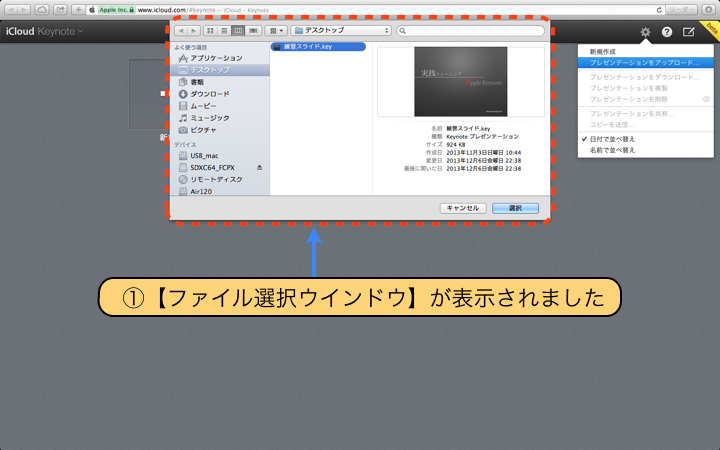Screen dimensions: 720x450
Task: Go forward in the file dialog
Action: pos(193,30)
